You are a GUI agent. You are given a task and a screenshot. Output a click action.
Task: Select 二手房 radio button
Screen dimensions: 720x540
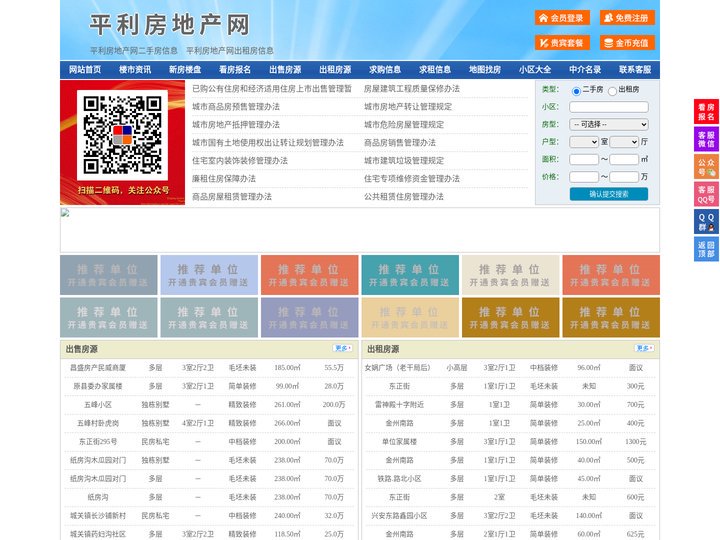point(576,91)
